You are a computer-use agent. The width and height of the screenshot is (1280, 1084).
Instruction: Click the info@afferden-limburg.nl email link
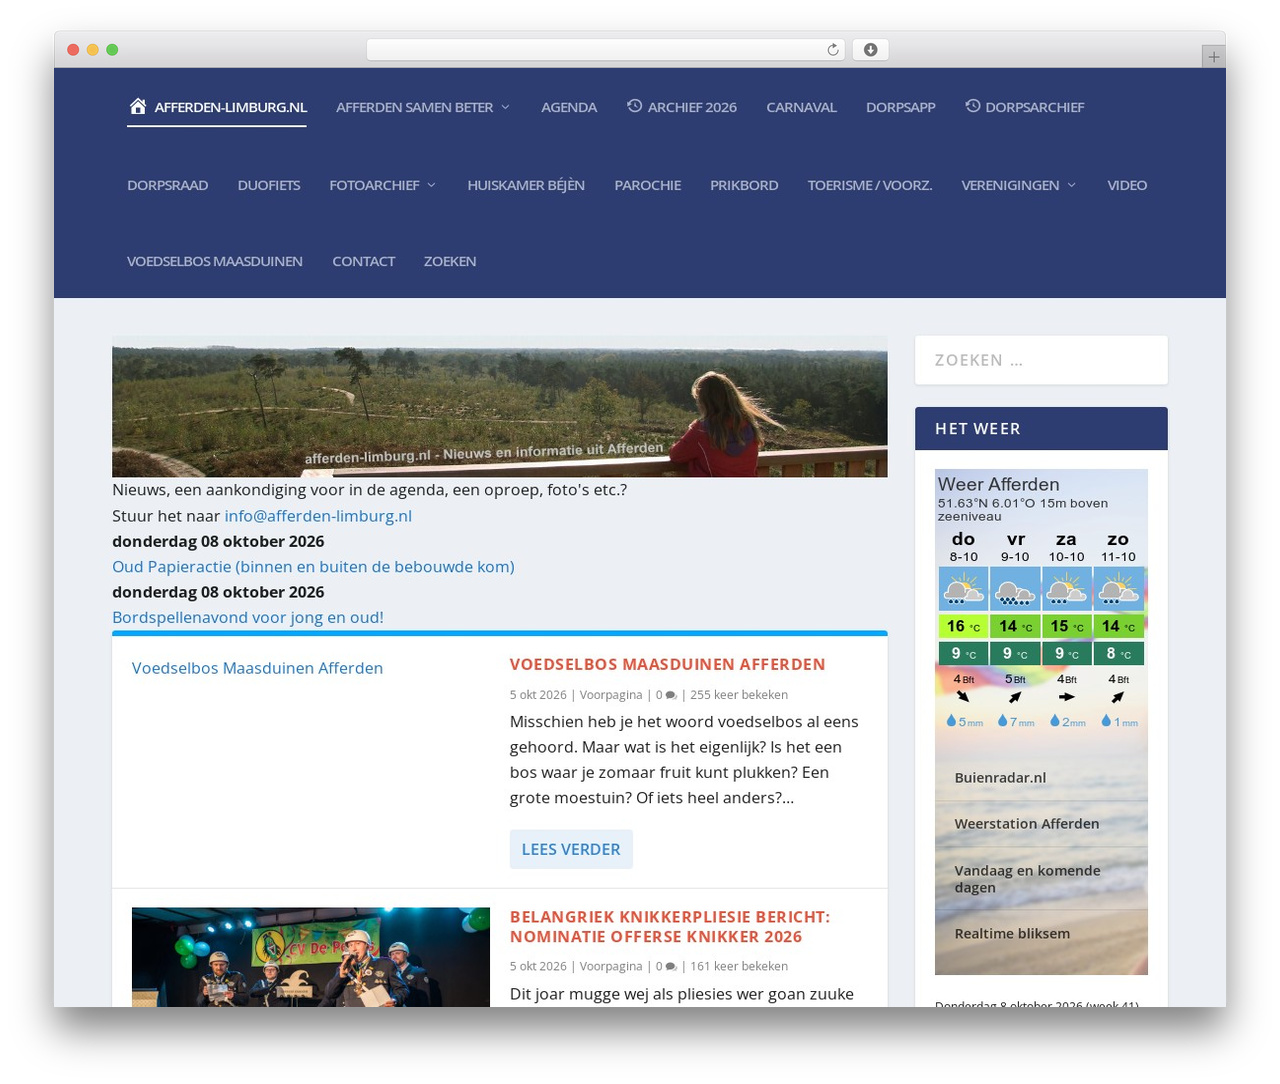click(x=318, y=516)
